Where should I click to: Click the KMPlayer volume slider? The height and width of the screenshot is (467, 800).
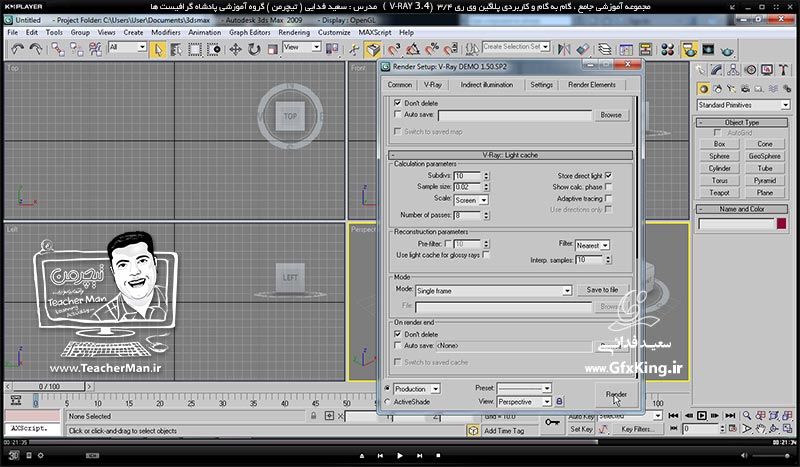tap(771, 455)
